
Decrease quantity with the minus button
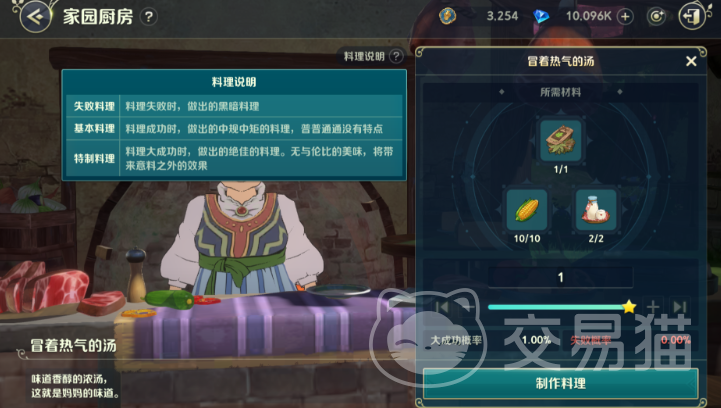click(469, 307)
